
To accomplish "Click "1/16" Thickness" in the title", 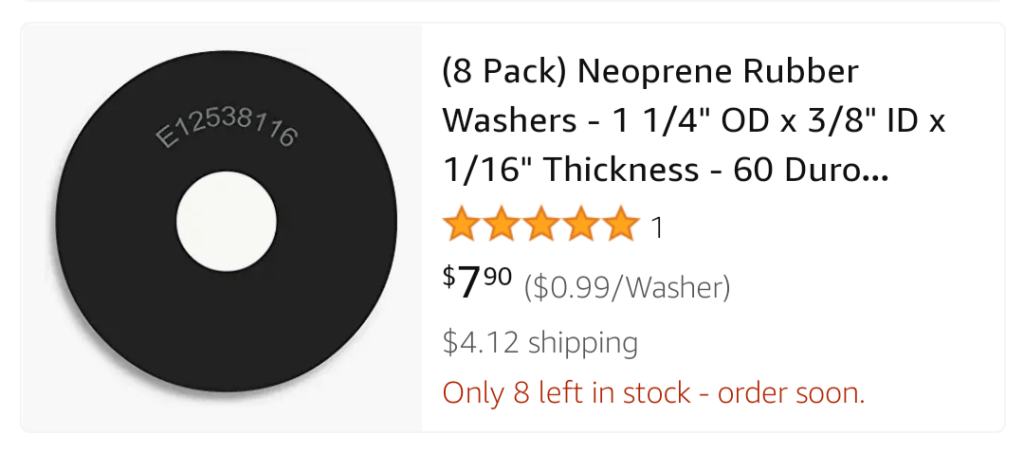I will [x=571, y=169].
